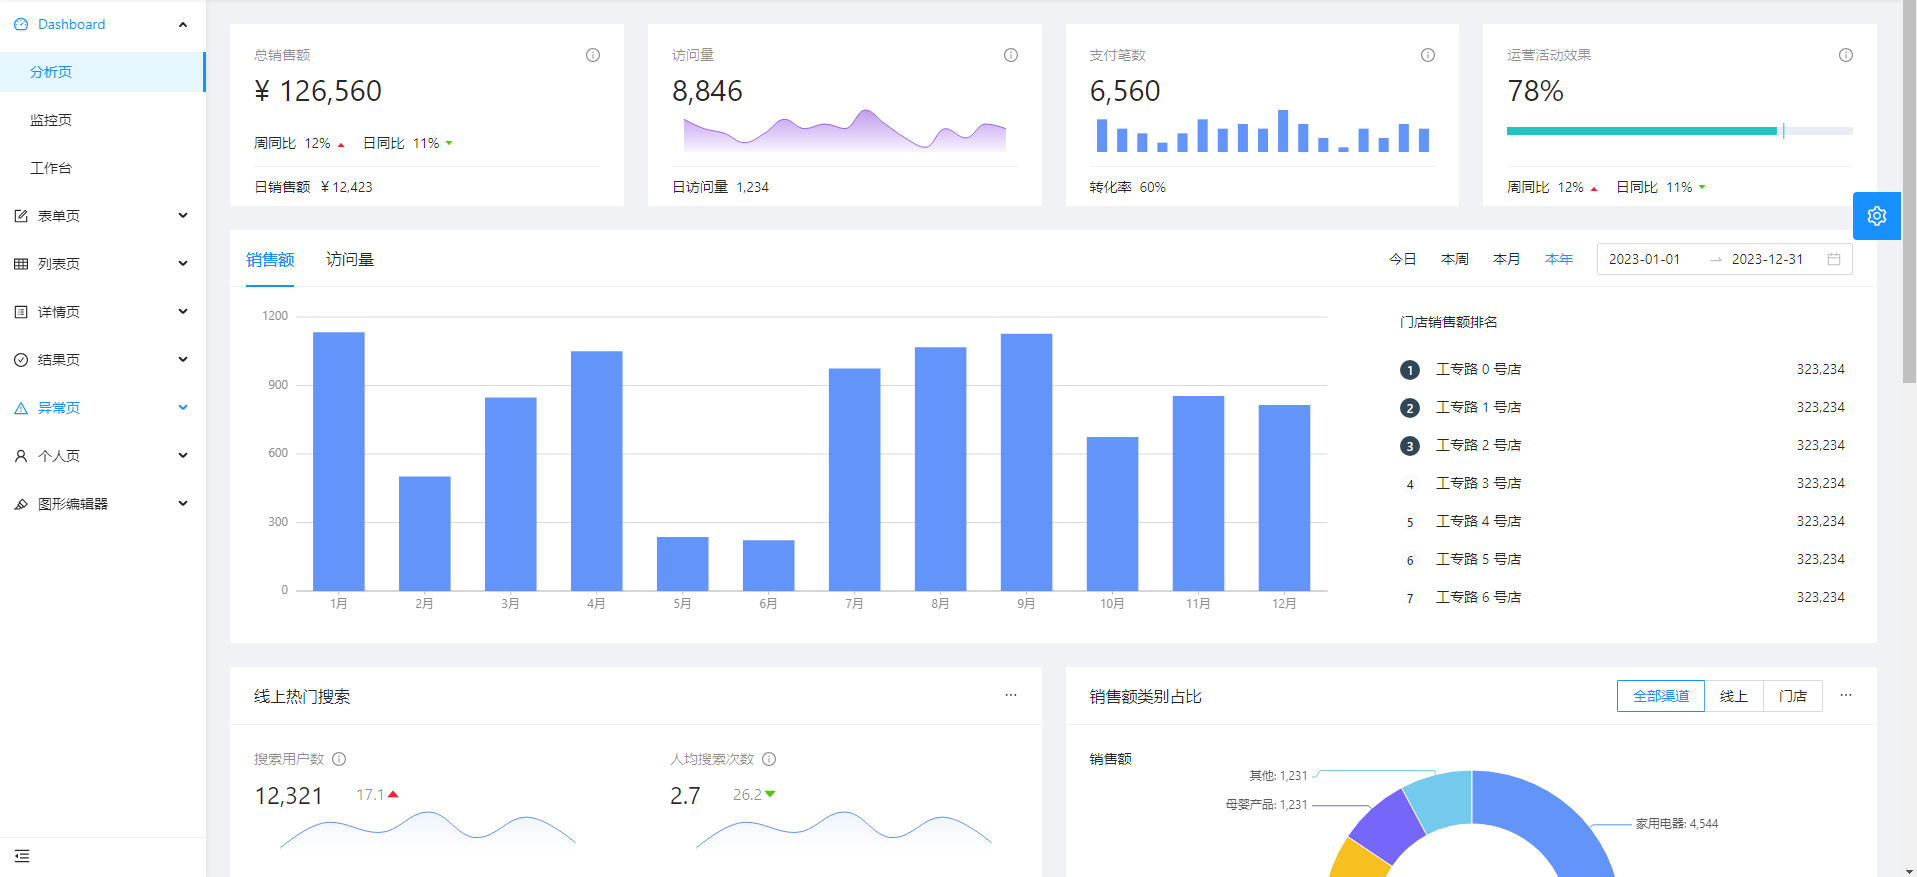
Task: Click the 12,321 search users value
Action: [289, 796]
